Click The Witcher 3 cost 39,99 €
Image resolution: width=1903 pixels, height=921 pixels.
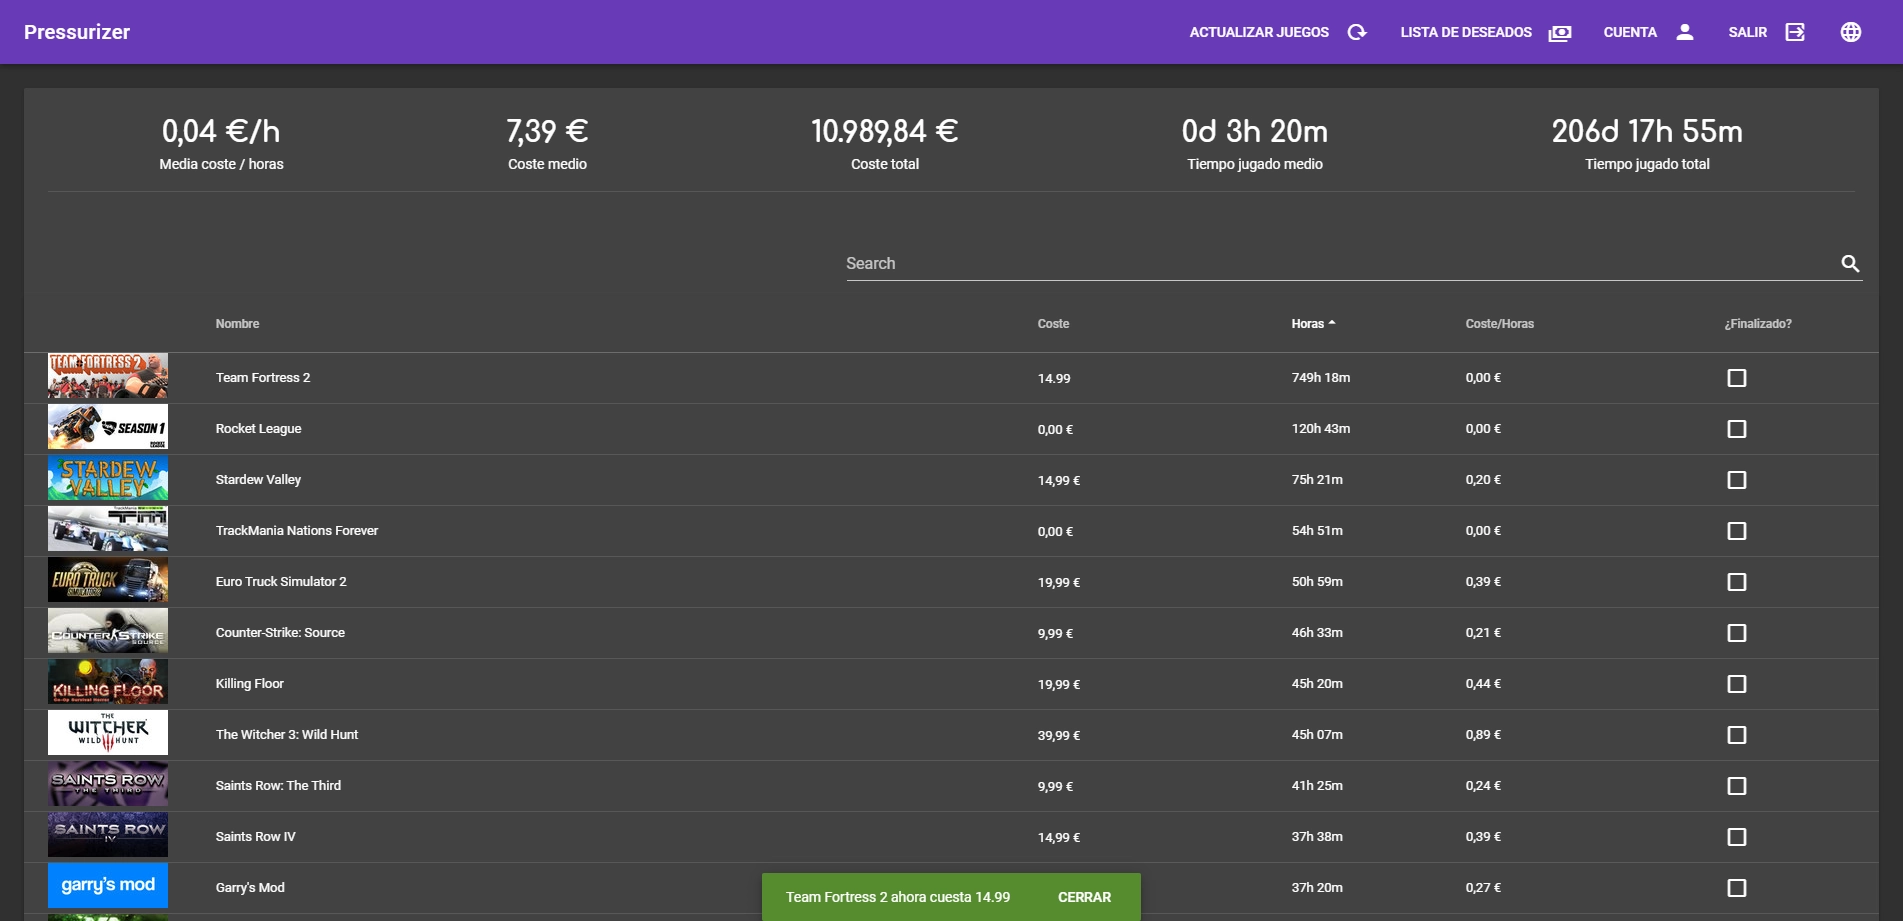click(1059, 736)
